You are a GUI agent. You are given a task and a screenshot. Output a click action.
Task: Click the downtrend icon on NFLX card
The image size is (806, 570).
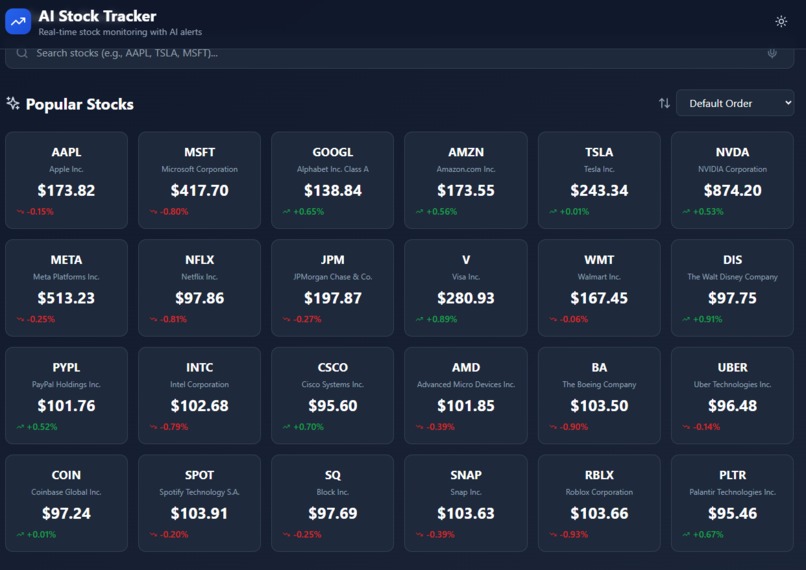pyautogui.click(x=153, y=319)
